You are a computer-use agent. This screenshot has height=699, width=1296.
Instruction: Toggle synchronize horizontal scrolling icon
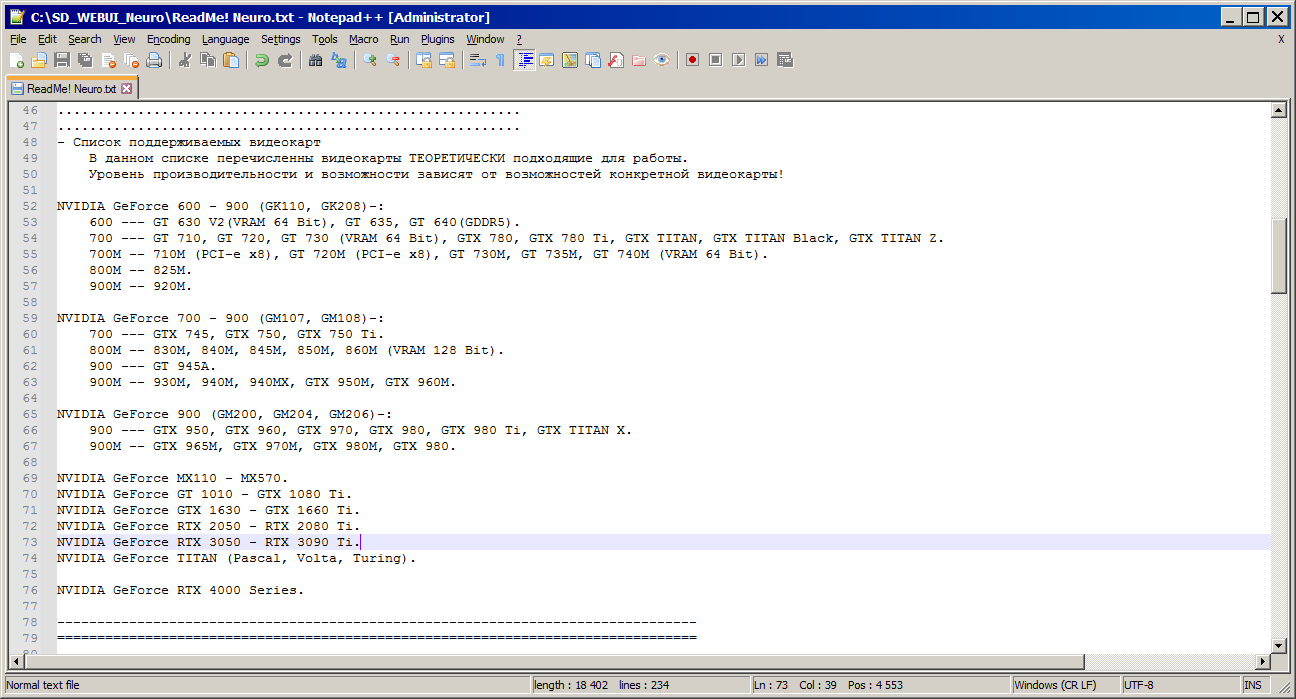(x=446, y=60)
